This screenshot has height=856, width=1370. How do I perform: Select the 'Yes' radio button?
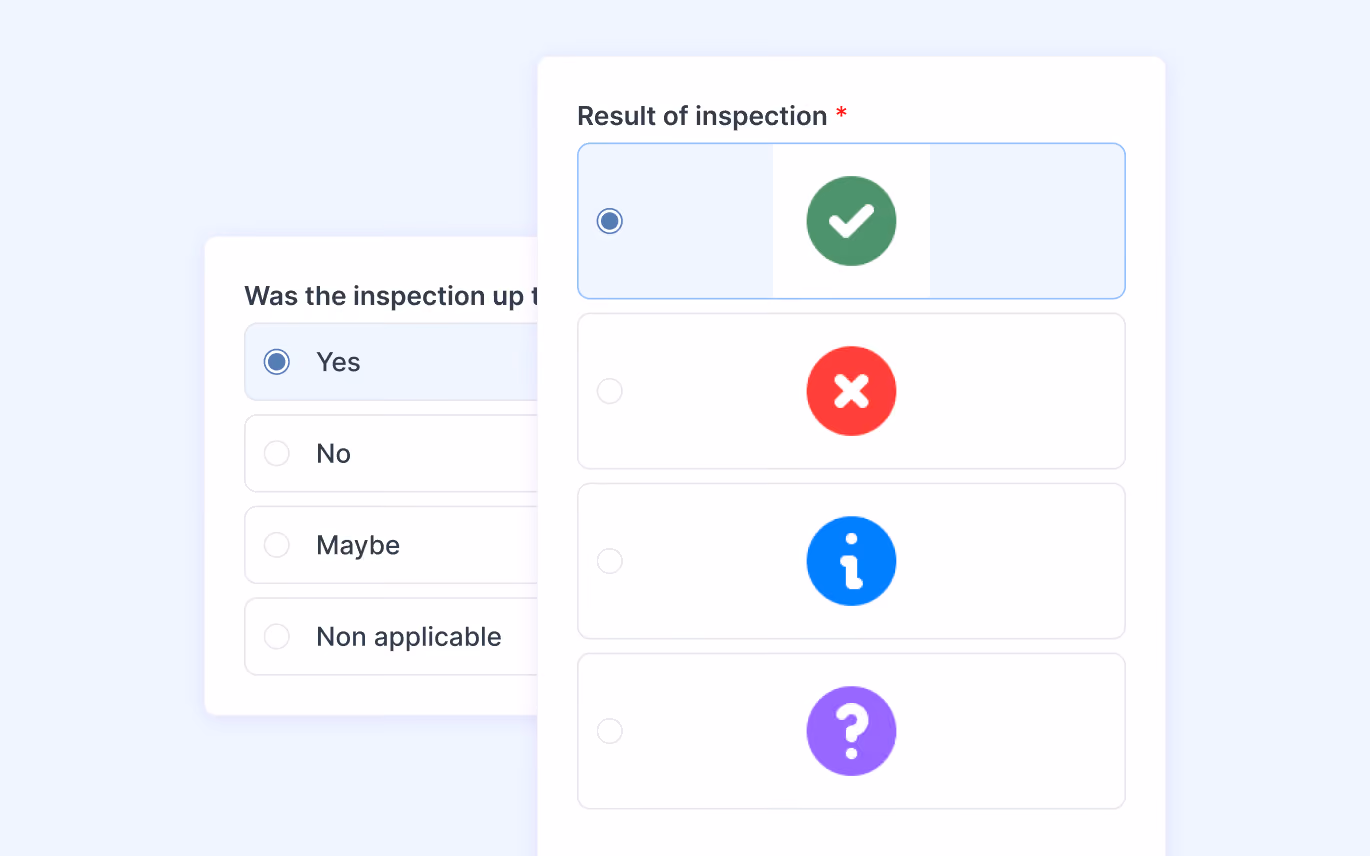[x=277, y=362]
